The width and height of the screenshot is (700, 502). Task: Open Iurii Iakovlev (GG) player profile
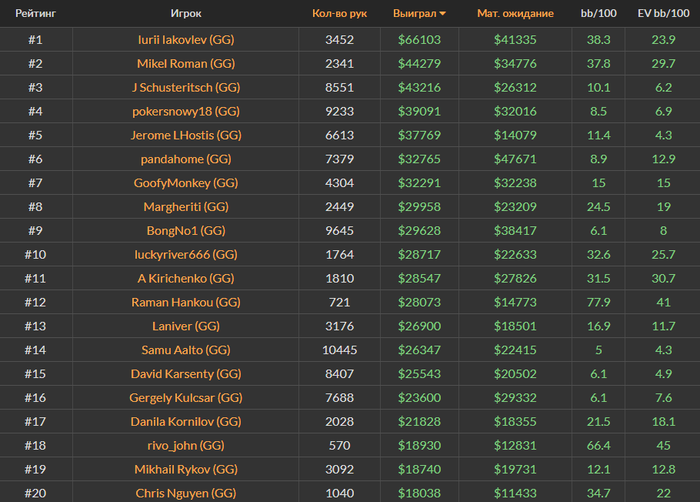click(186, 39)
